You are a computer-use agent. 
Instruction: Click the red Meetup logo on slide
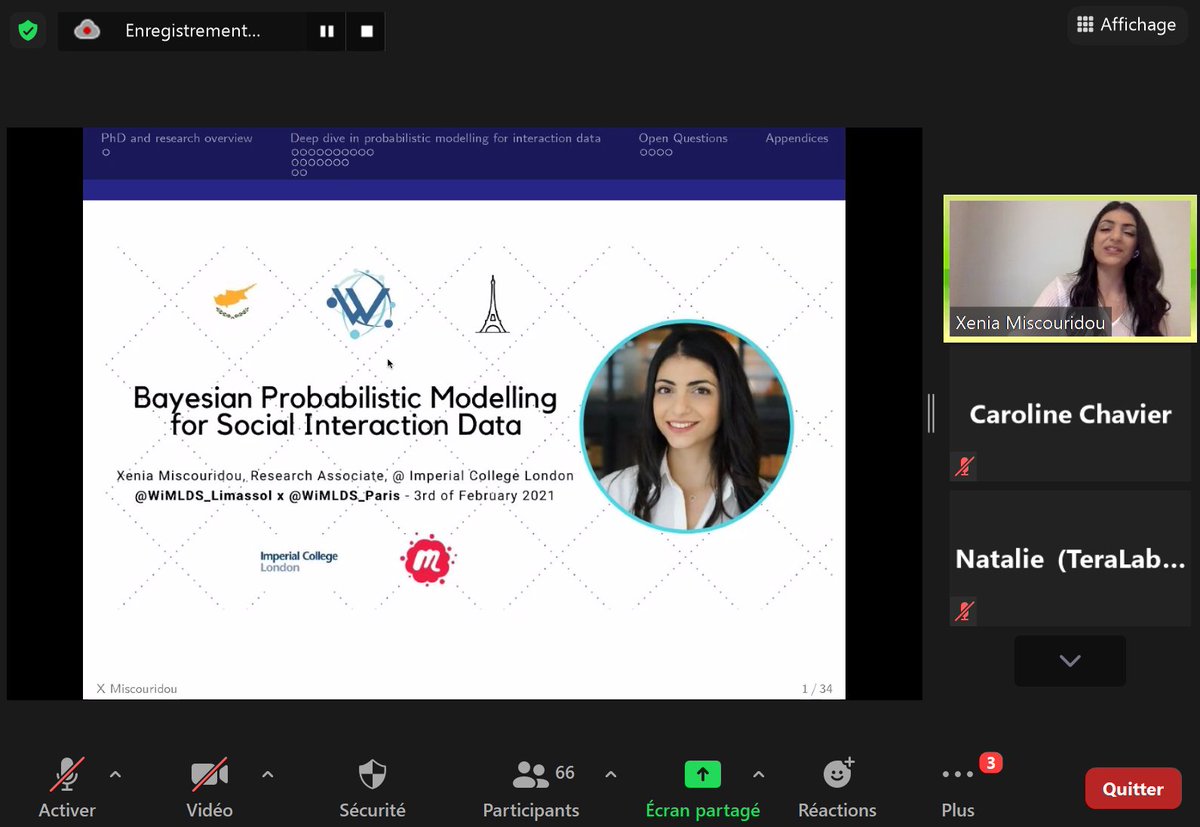click(x=428, y=560)
